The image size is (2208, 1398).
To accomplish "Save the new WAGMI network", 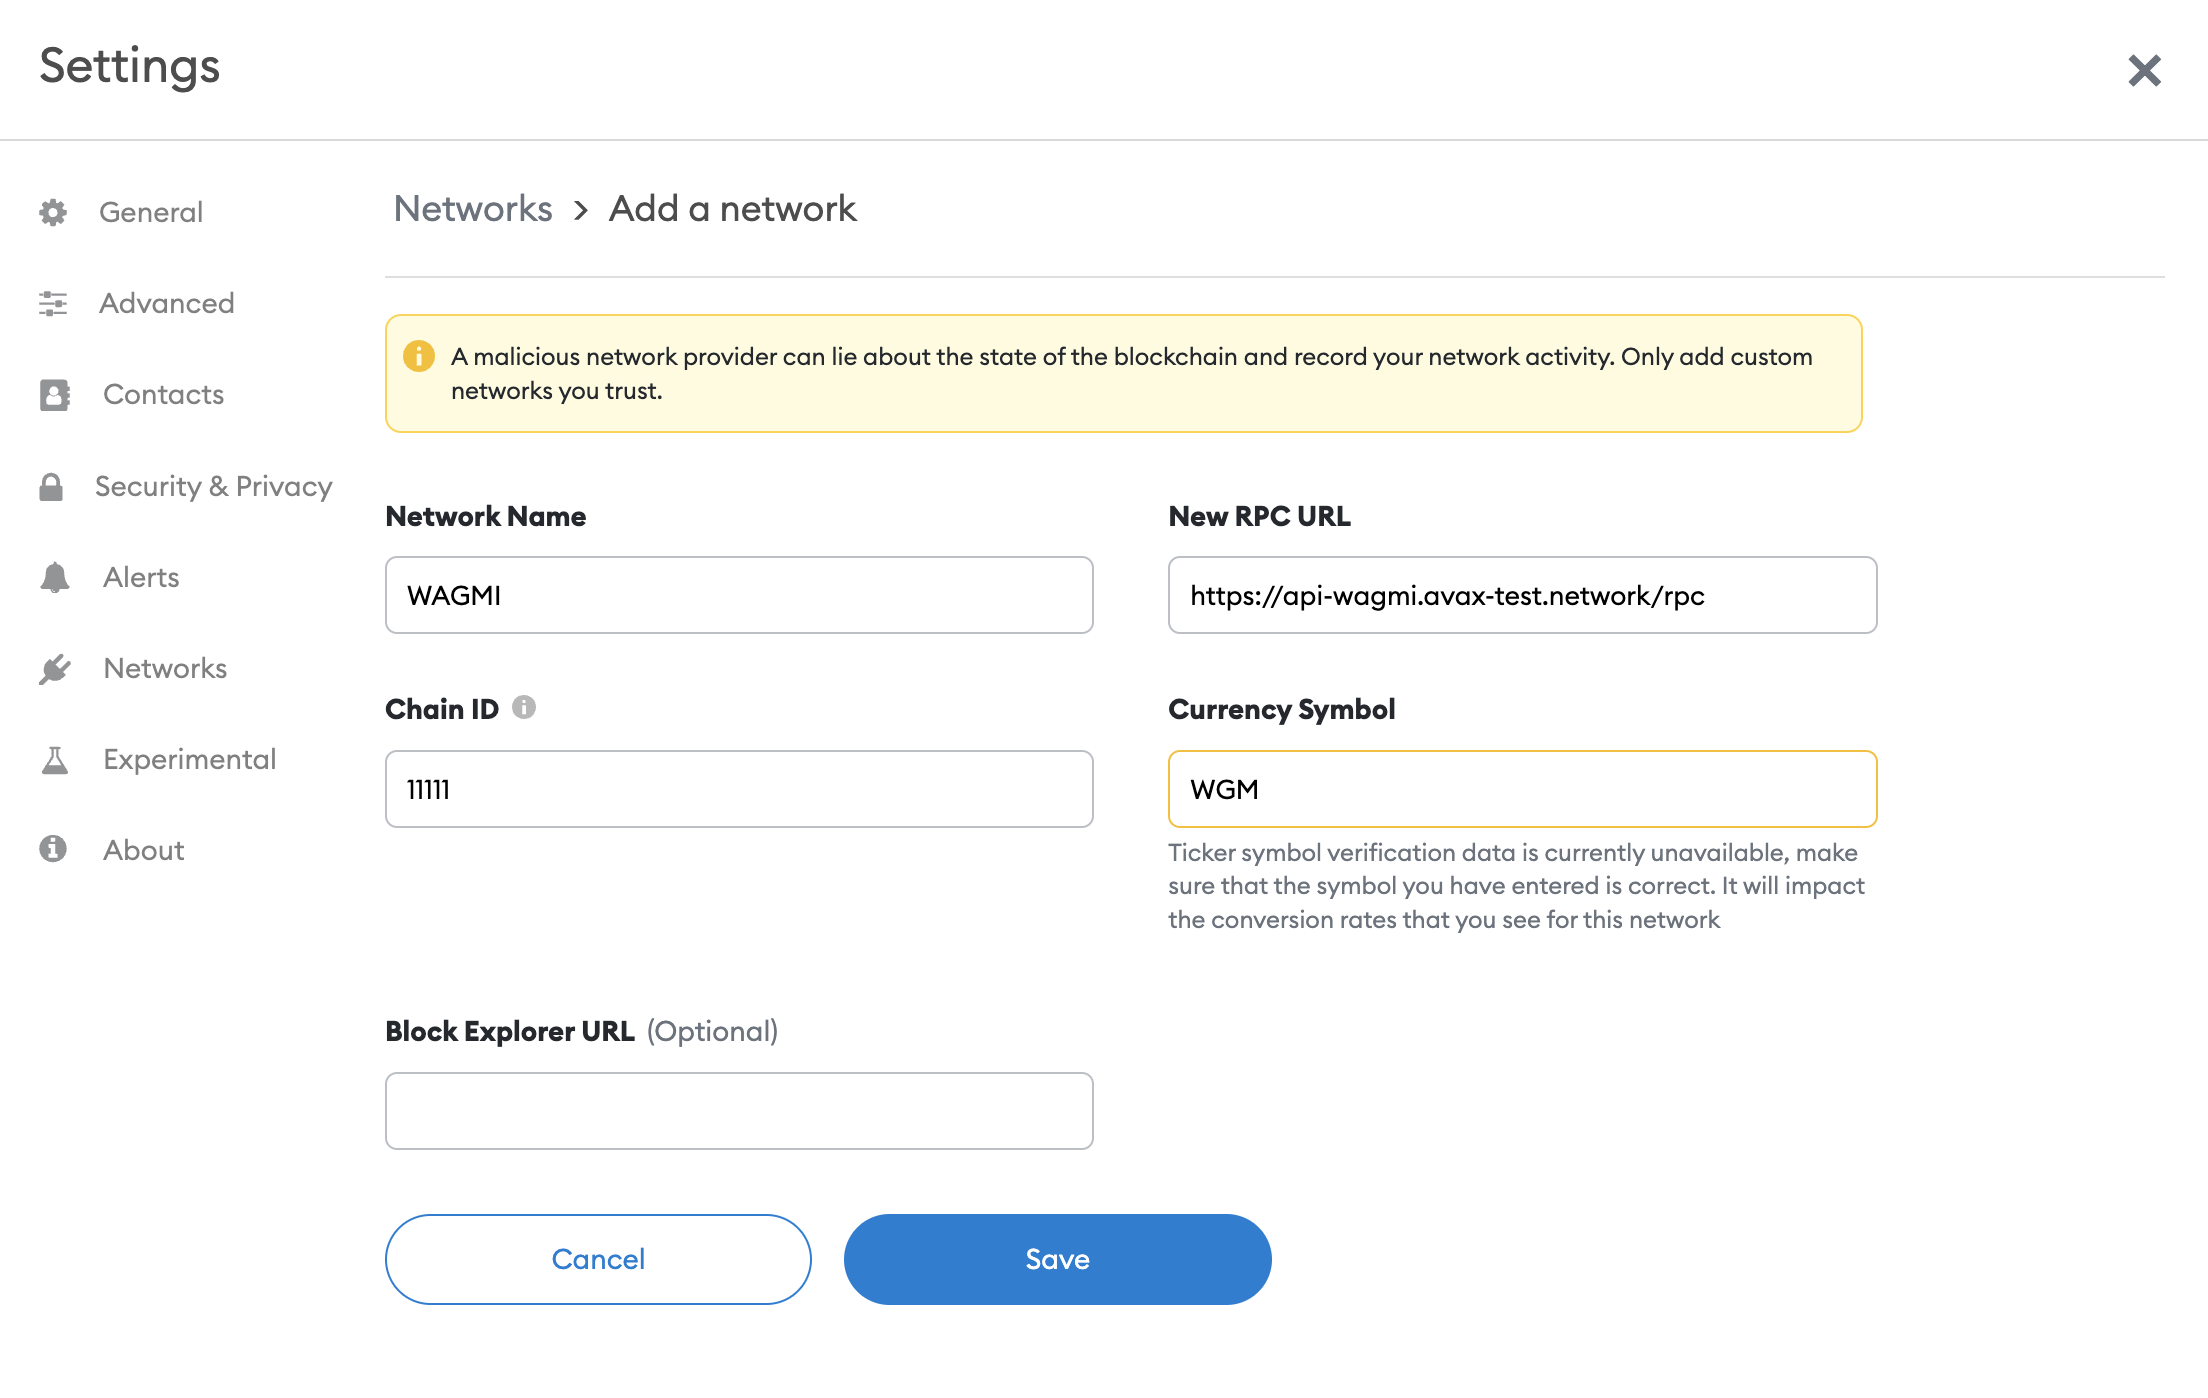I will (x=1057, y=1259).
